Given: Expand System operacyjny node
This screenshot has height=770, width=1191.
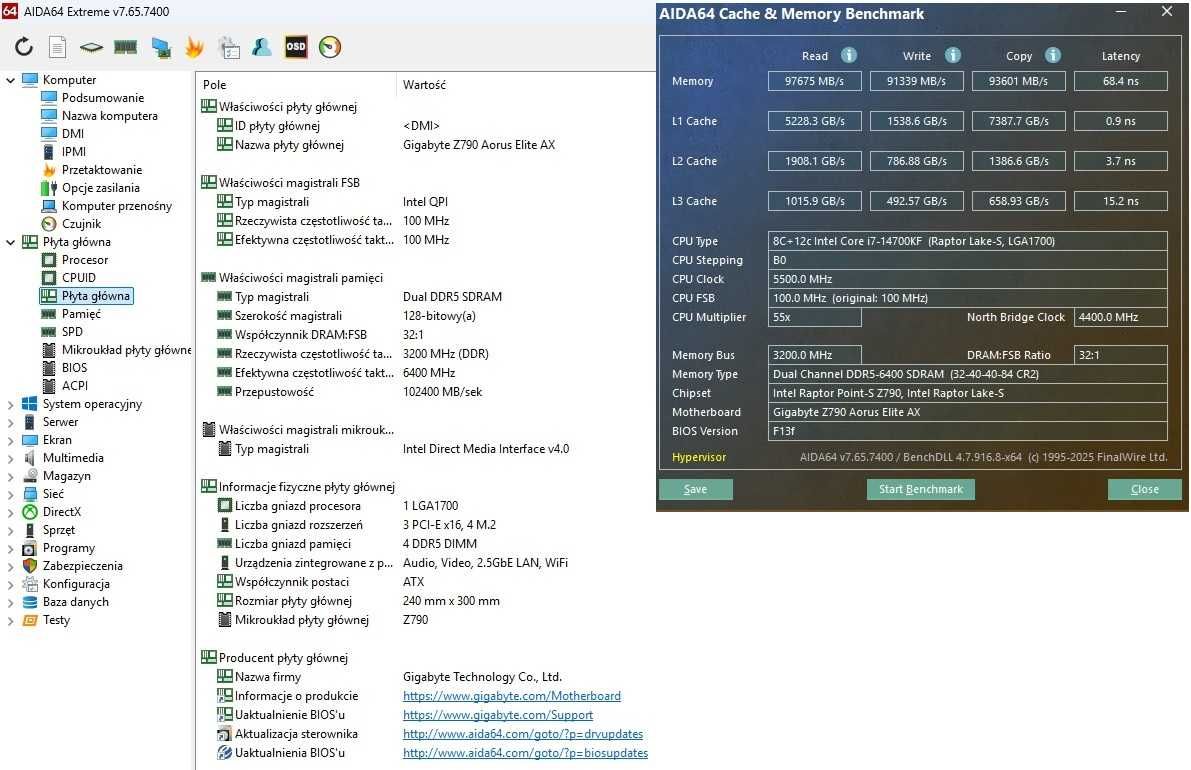Looking at the screenshot, I should pos(11,404).
